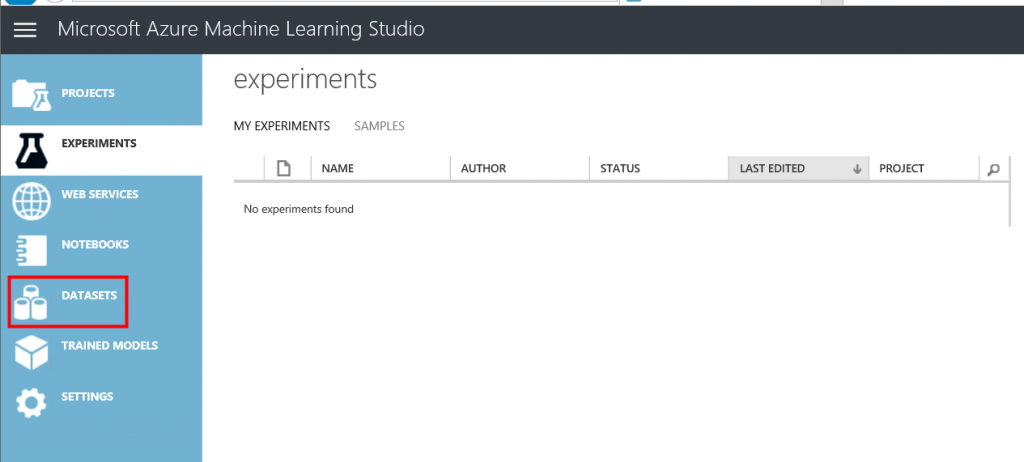Switch to the Samples tab
The image size is (1024, 462).
(379, 126)
